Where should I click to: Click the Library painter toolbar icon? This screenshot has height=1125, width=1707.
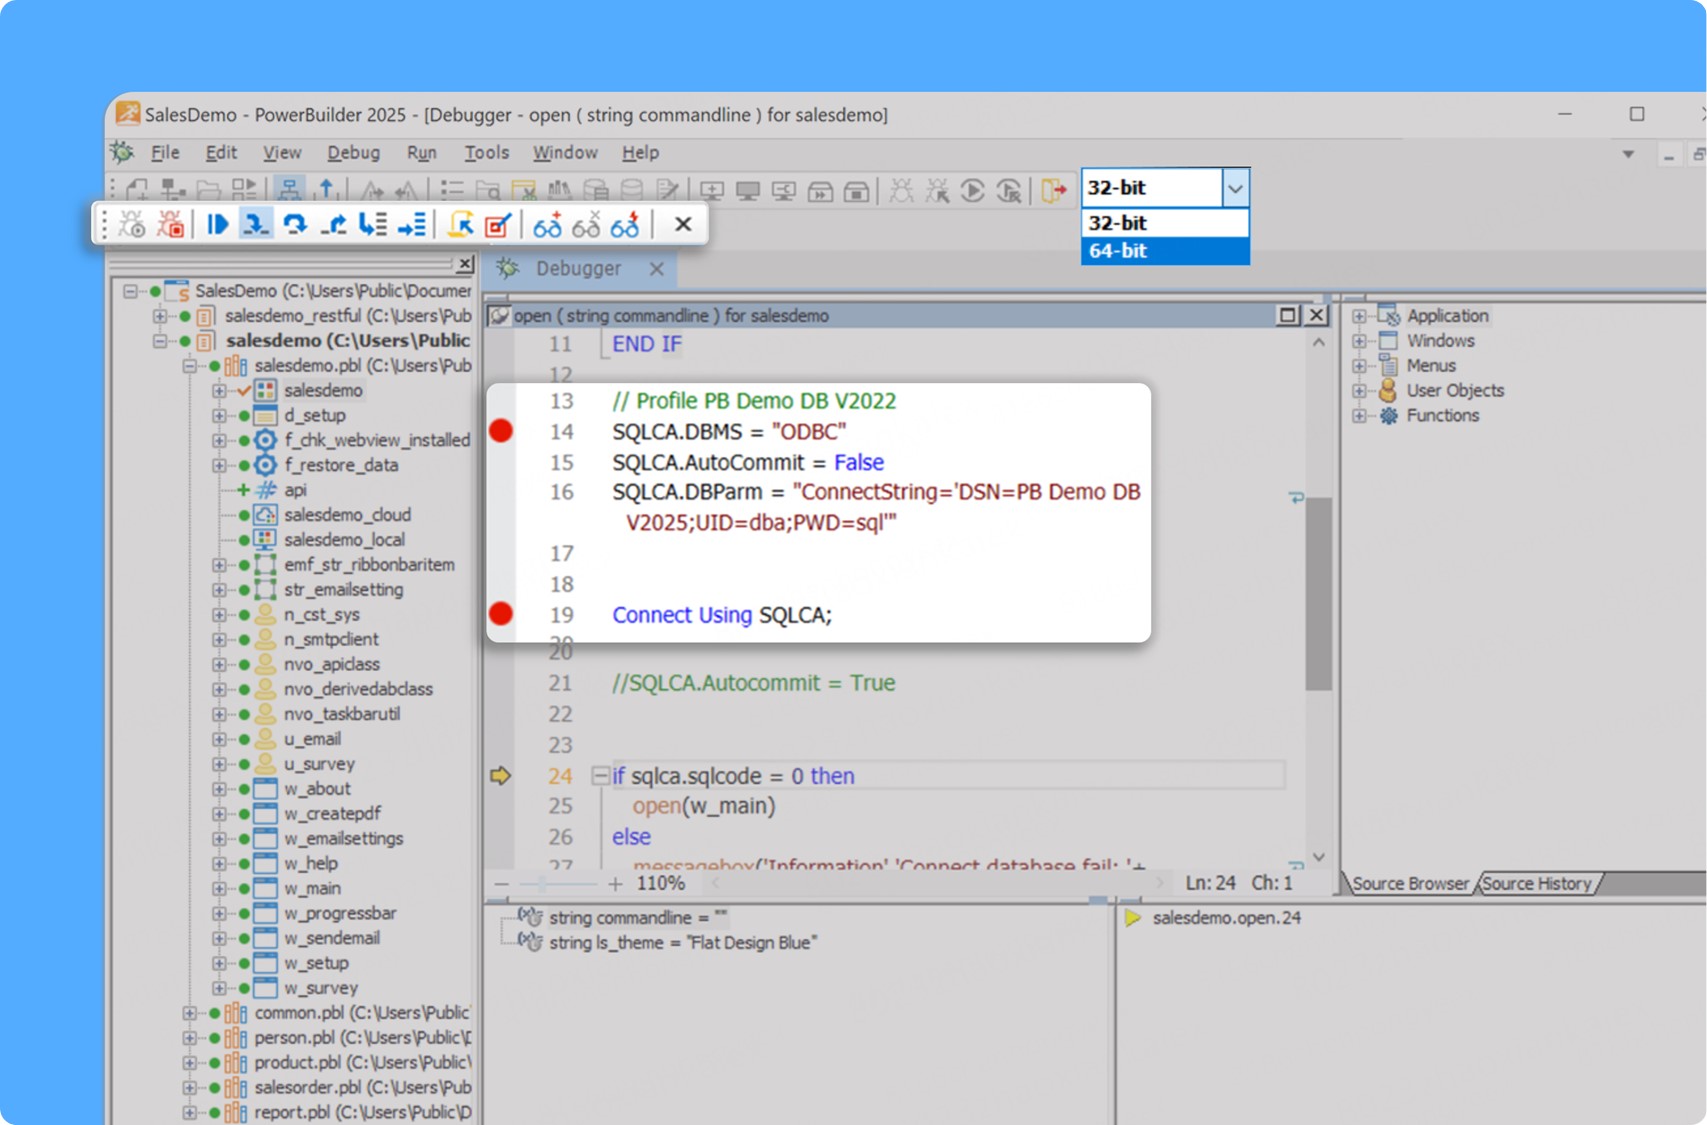point(559,189)
